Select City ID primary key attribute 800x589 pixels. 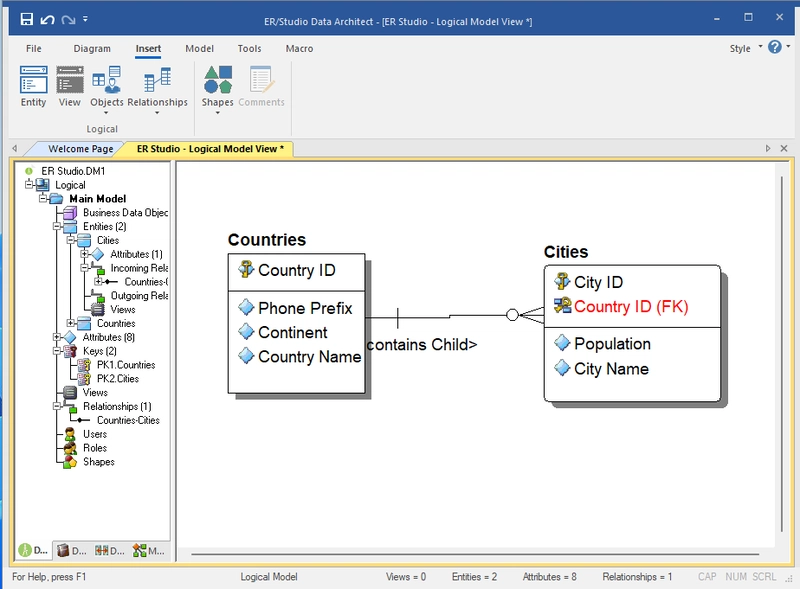(598, 282)
